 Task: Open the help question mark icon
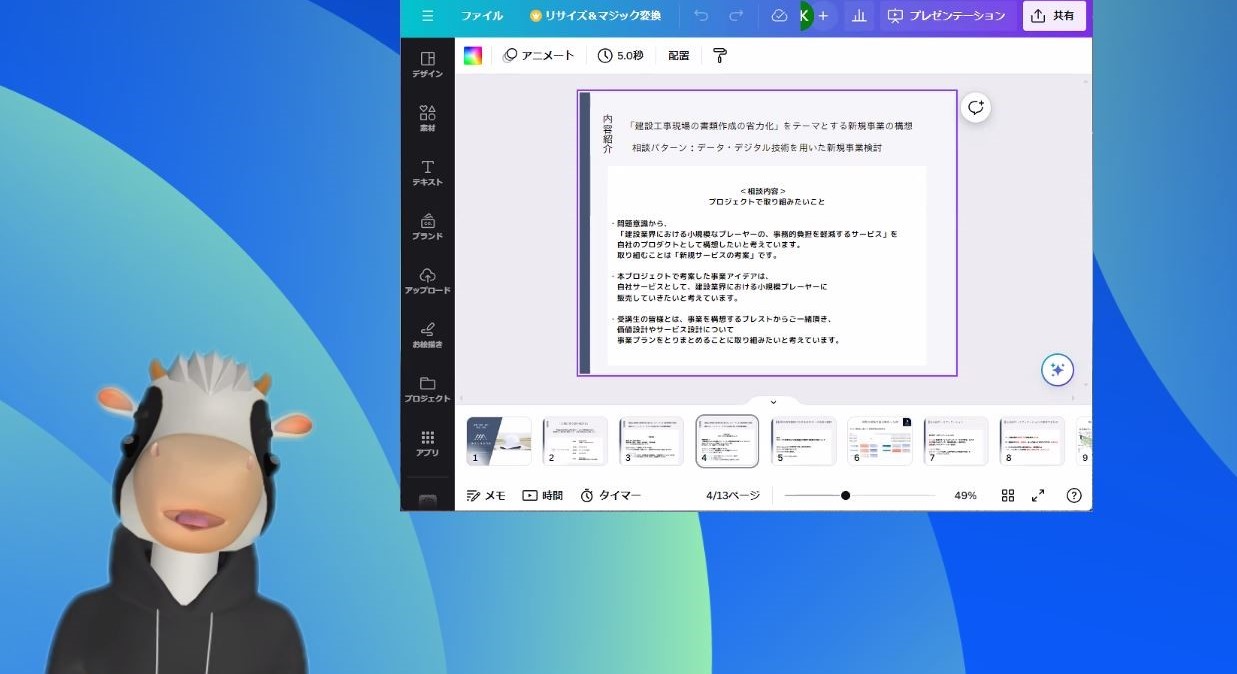click(1074, 496)
